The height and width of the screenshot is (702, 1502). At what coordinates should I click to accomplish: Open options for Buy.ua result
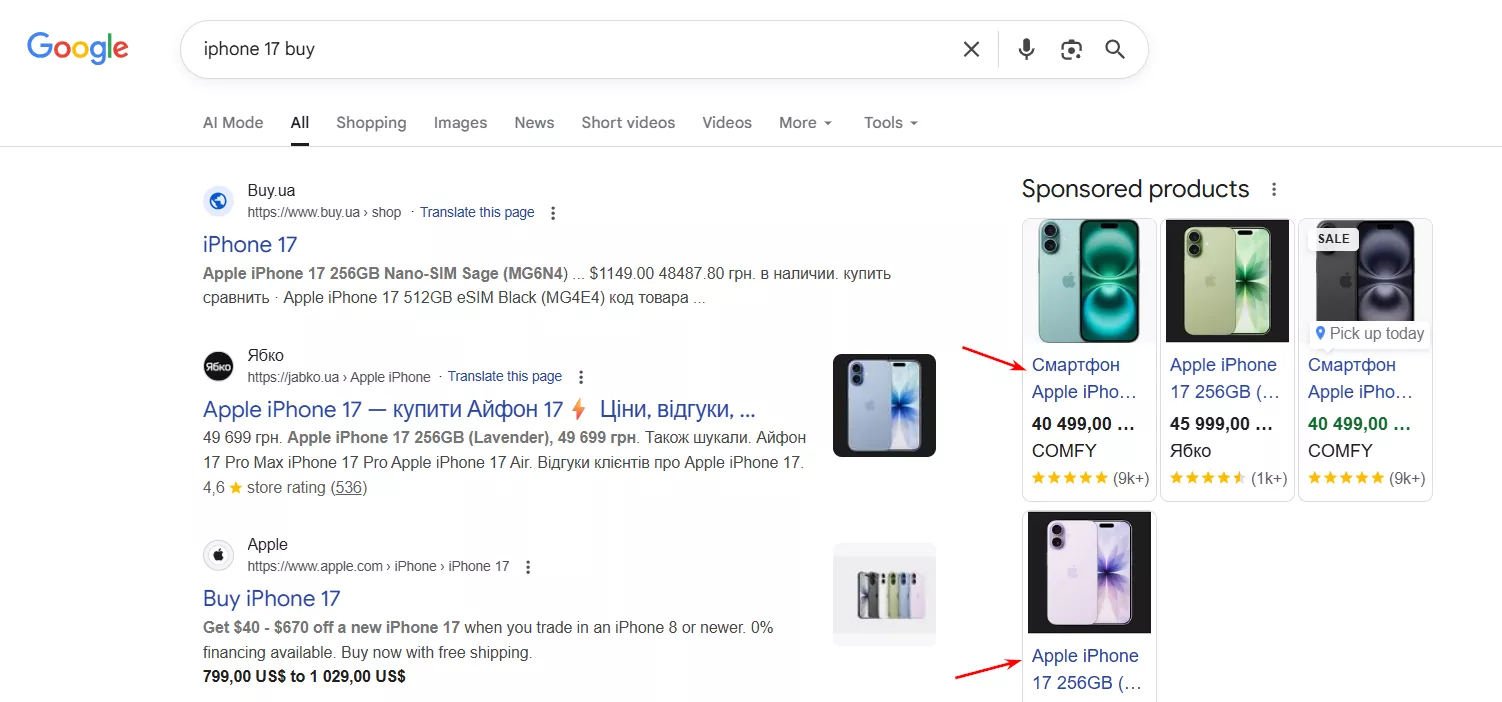pyautogui.click(x=553, y=213)
